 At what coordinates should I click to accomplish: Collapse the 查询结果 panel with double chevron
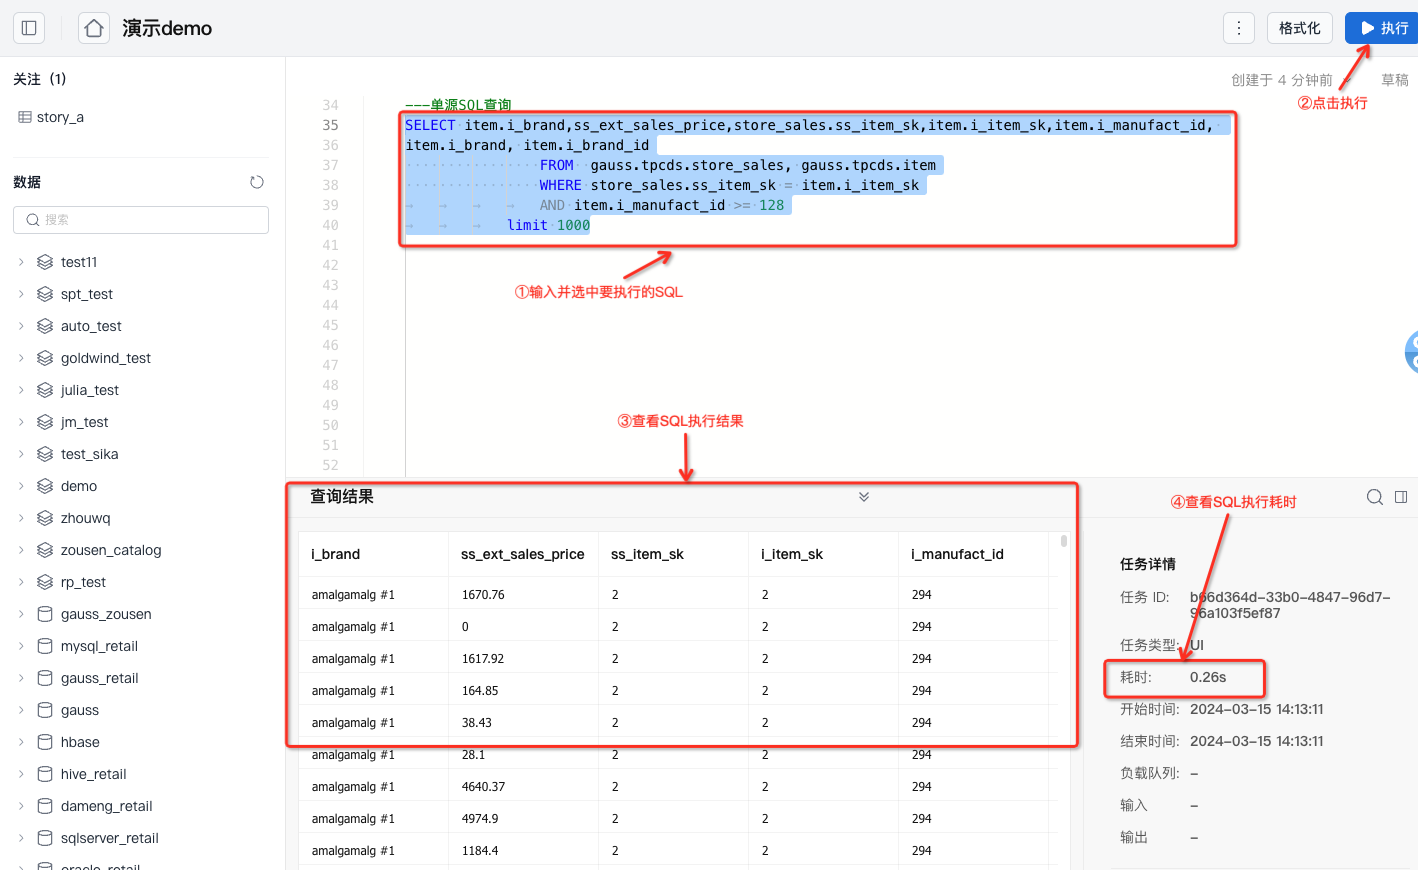click(x=864, y=497)
